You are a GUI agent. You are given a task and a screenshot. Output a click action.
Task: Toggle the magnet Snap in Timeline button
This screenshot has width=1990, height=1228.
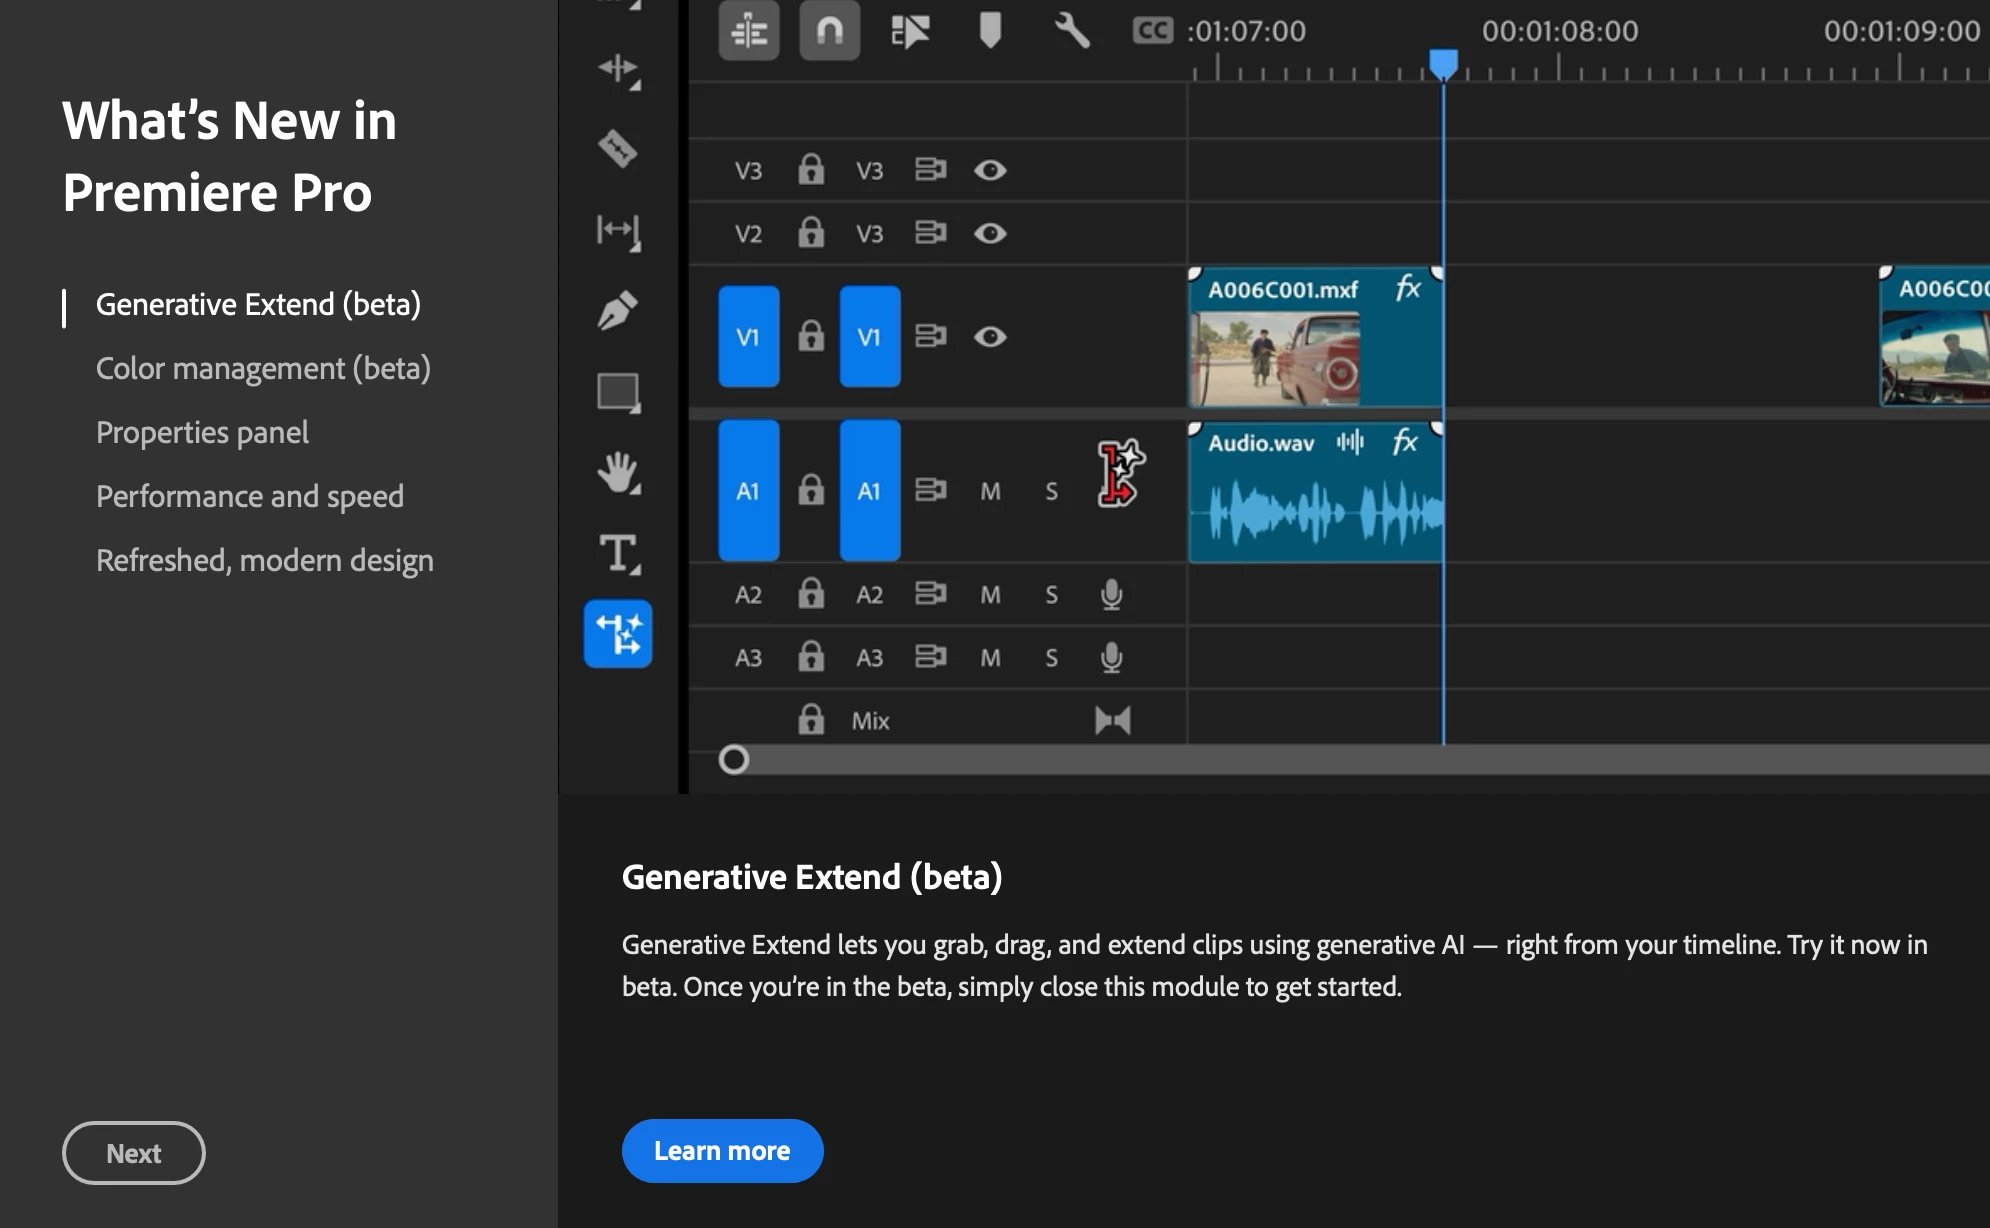coord(829,31)
